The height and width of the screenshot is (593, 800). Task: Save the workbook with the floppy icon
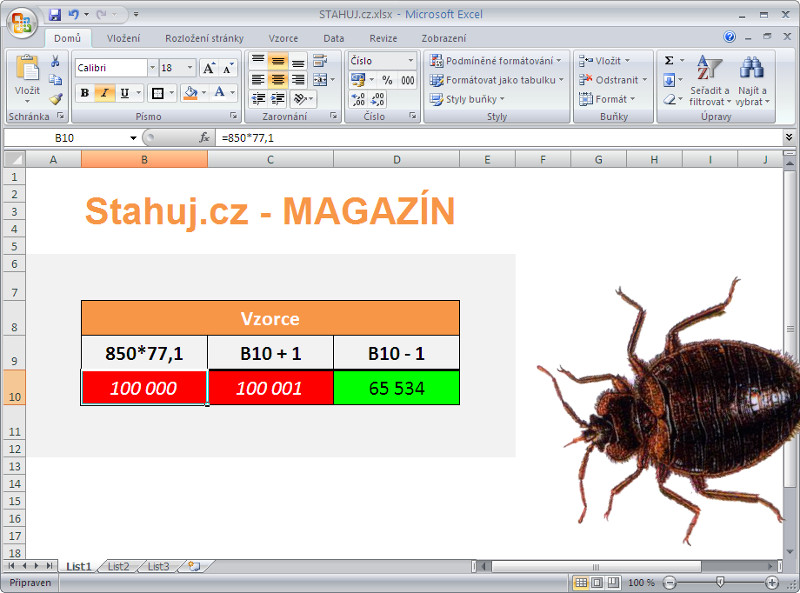click(55, 14)
